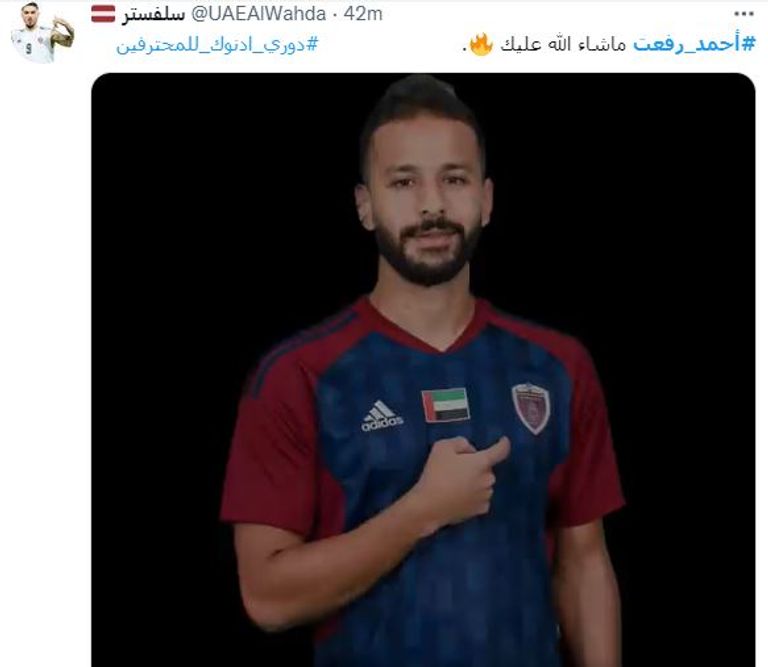The width and height of the screenshot is (768, 667).
Task: Open the profile avatar of the poster
Action: (42, 33)
